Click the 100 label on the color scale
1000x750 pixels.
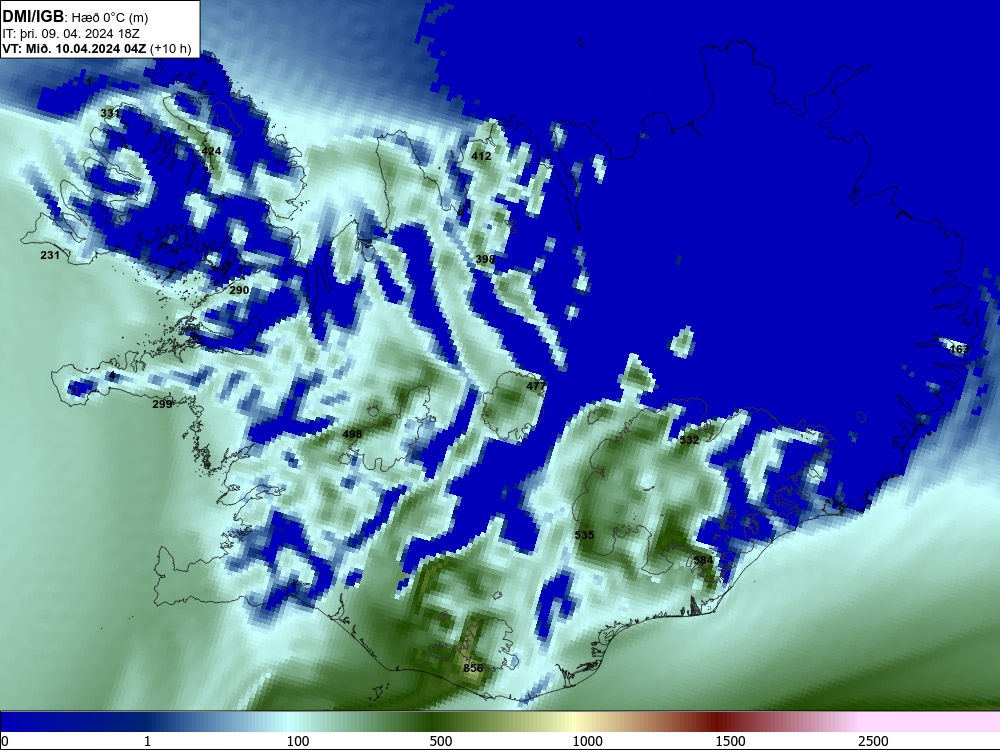point(298,741)
